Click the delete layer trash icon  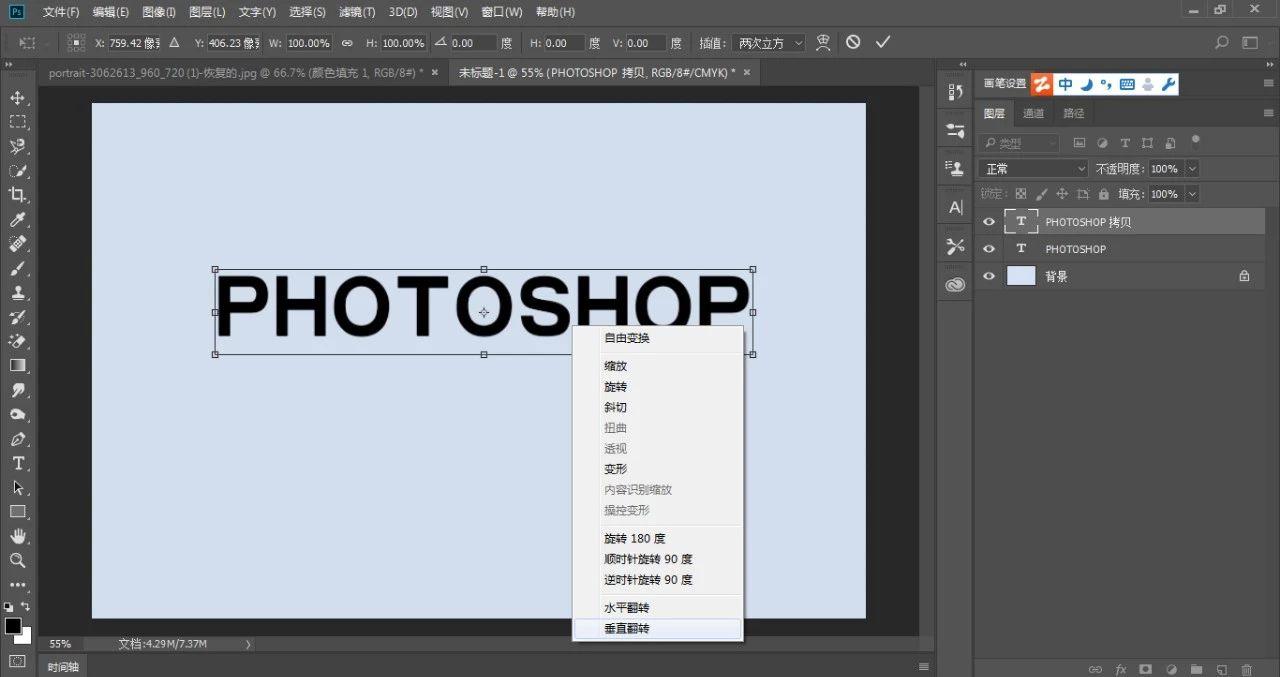pyautogui.click(x=1246, y=669)
